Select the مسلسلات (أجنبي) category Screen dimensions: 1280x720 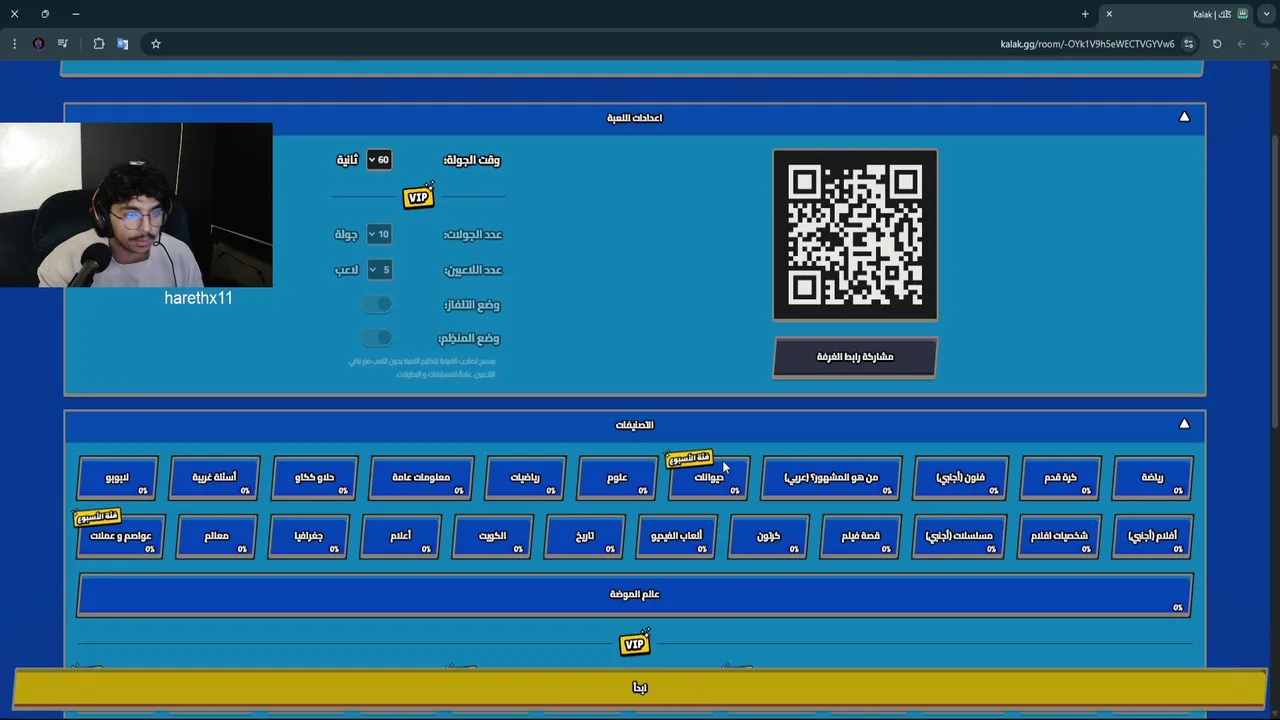tap(959, 536)
